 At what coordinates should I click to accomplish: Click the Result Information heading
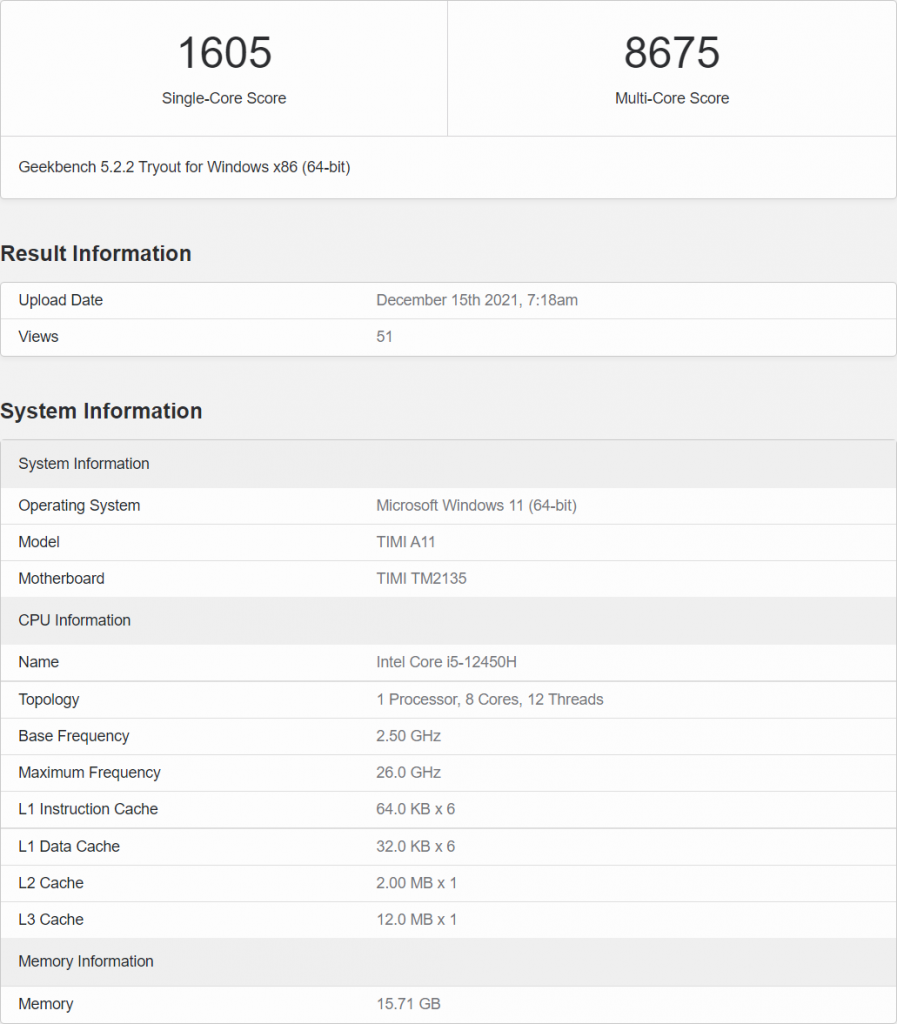tap(96, 254)
